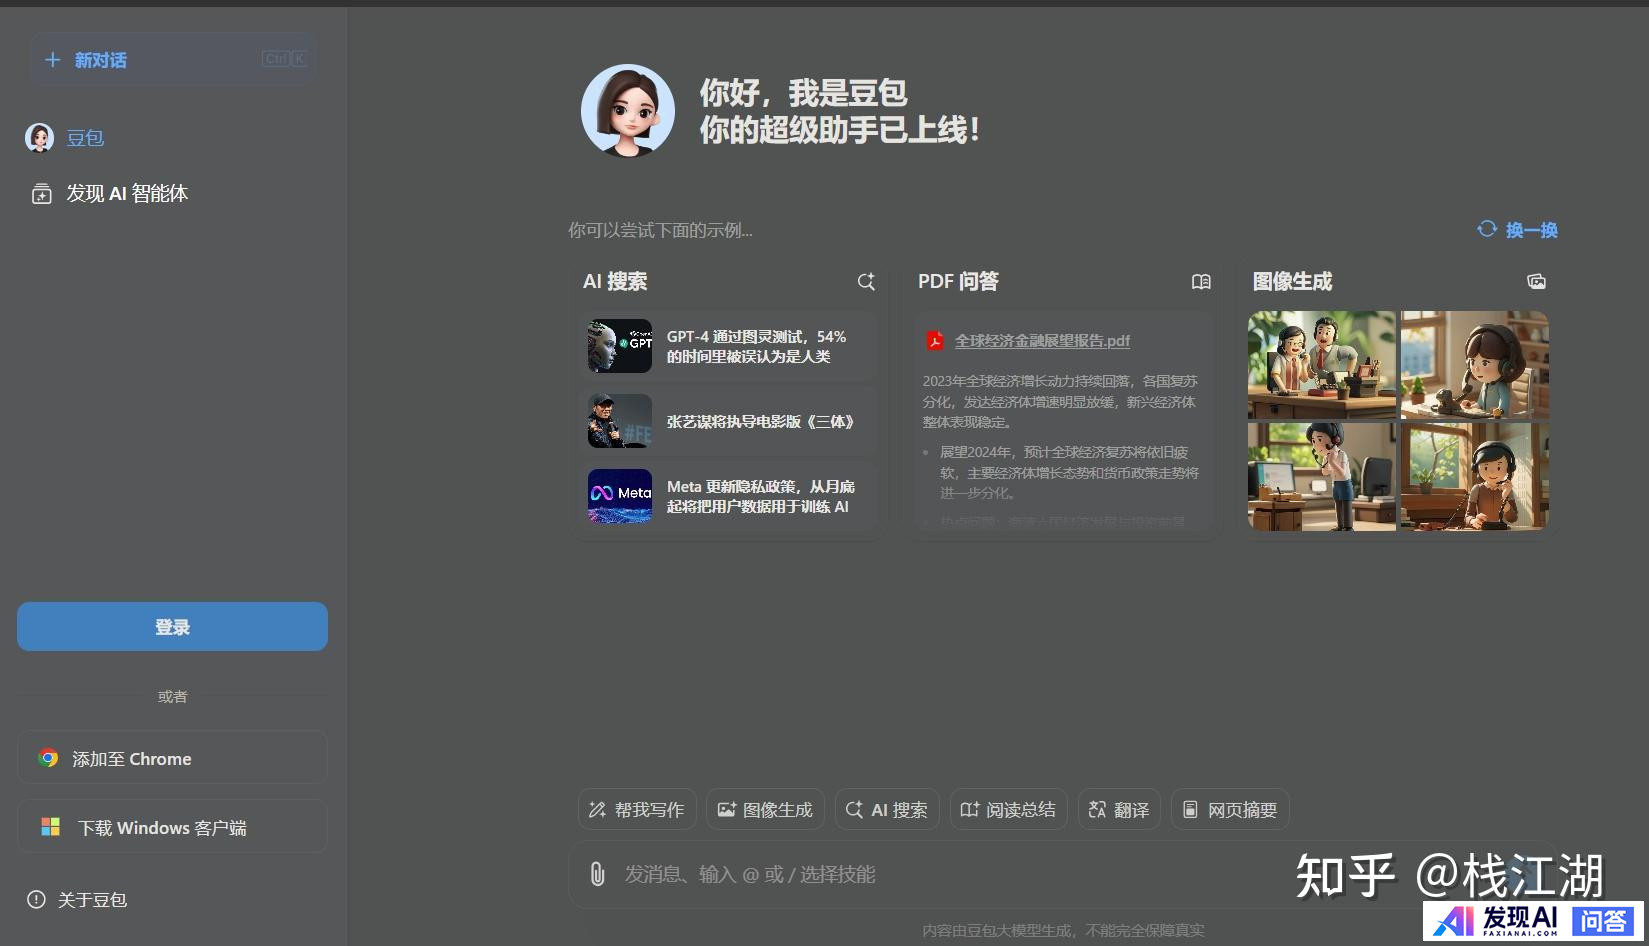Click the translate icon in 翻译 chip
This screenshot has width=1649, height=946.
[x=1097, y=810]
